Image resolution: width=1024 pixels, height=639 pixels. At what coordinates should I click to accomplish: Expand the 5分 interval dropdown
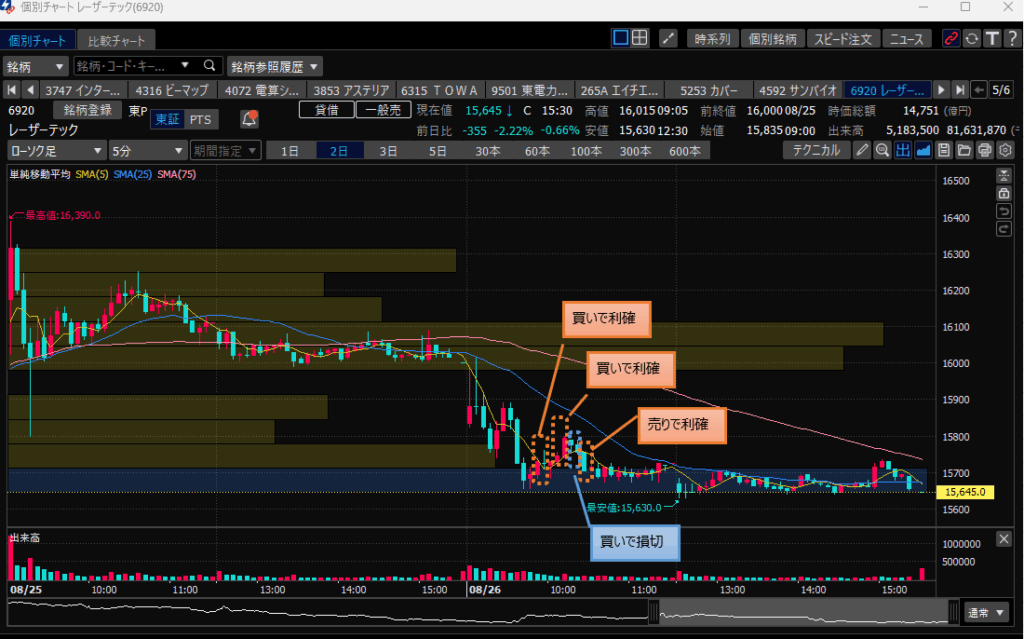(147, 151)
